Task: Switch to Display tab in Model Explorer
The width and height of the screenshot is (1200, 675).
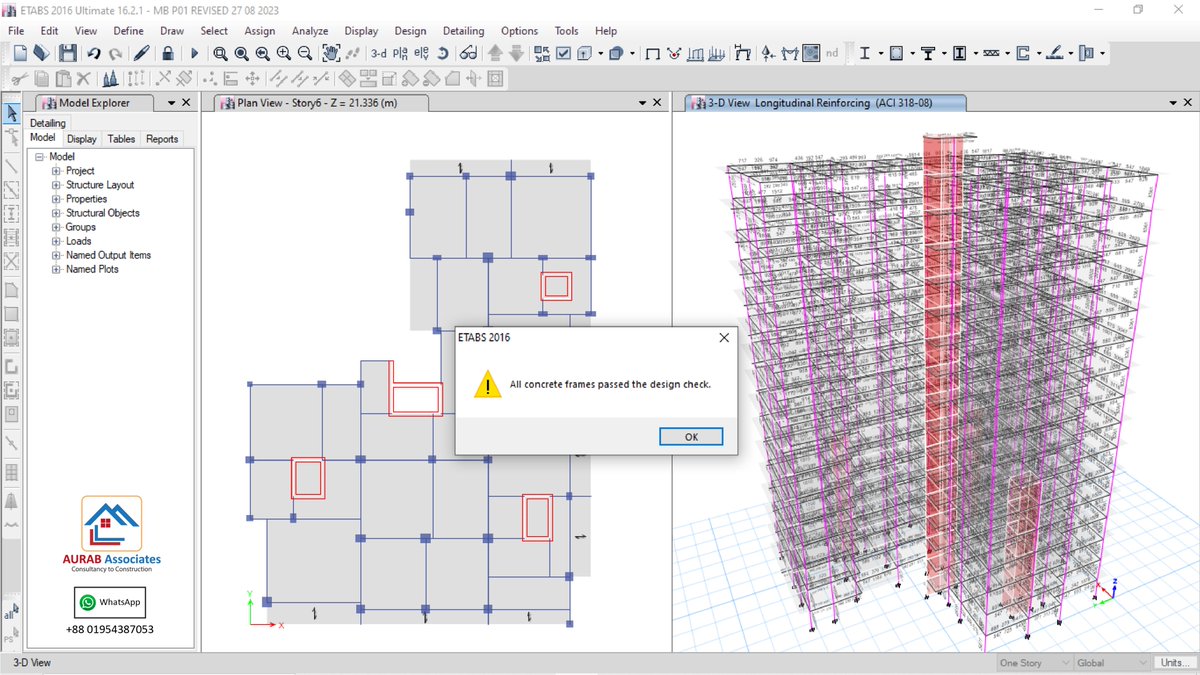Action: click(x=82, y=139)
